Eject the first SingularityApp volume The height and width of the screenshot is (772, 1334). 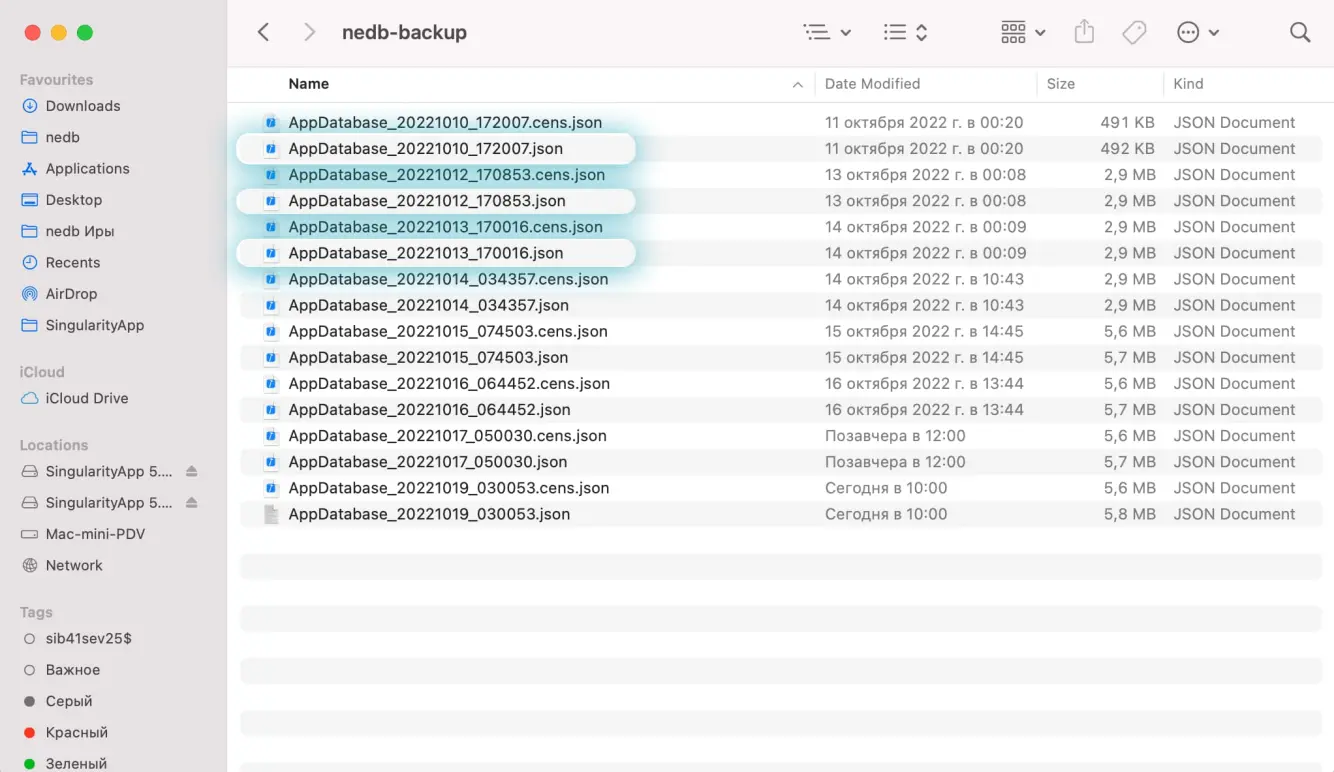coord(192,471)
